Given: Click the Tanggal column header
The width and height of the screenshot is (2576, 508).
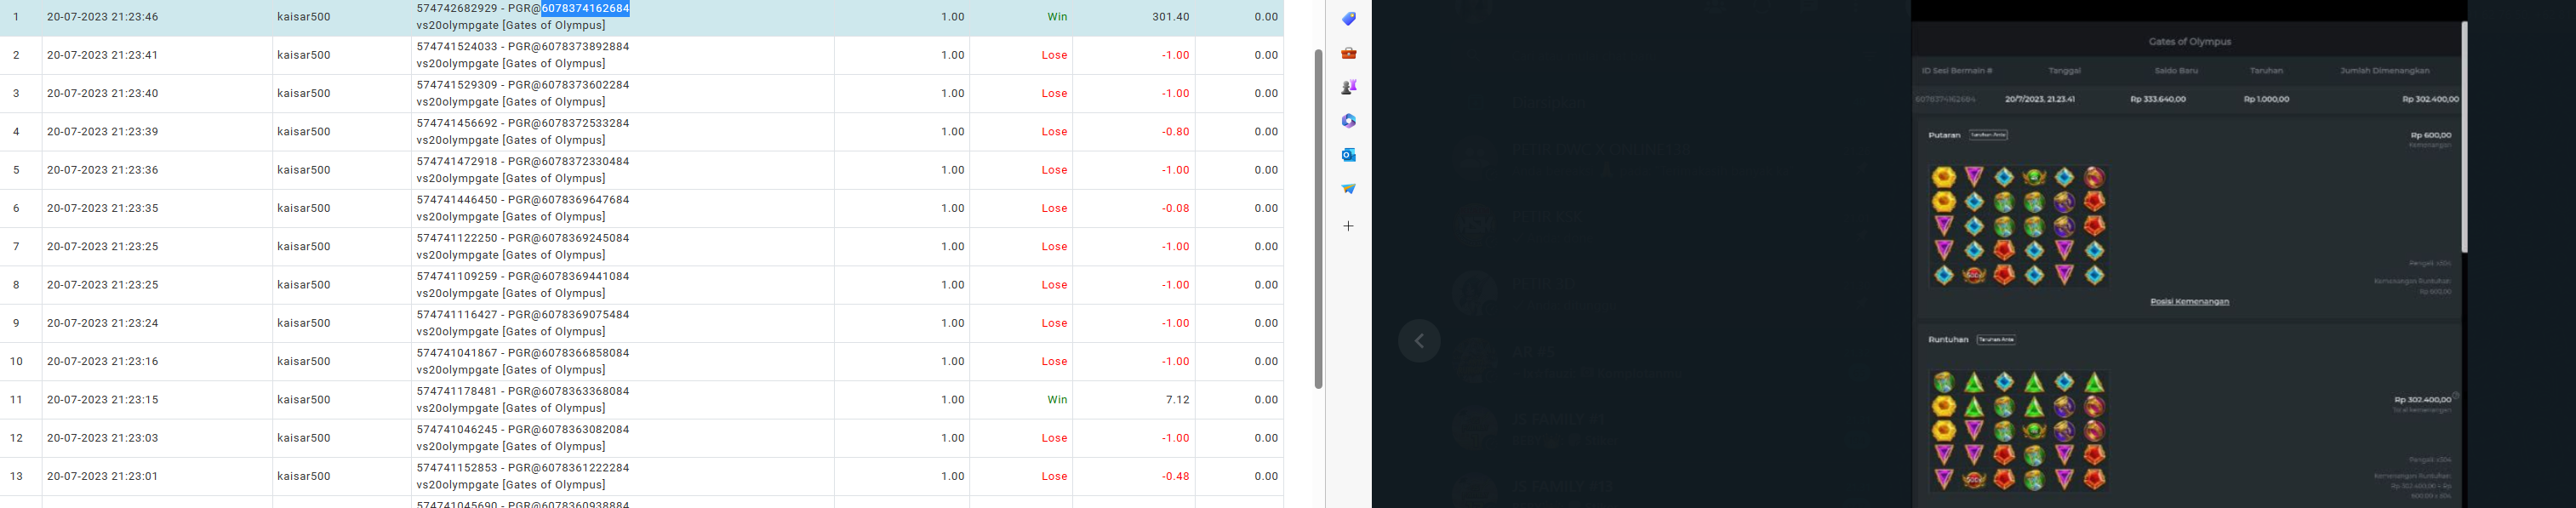Looking at the screenshot, I should point(2064,71).
